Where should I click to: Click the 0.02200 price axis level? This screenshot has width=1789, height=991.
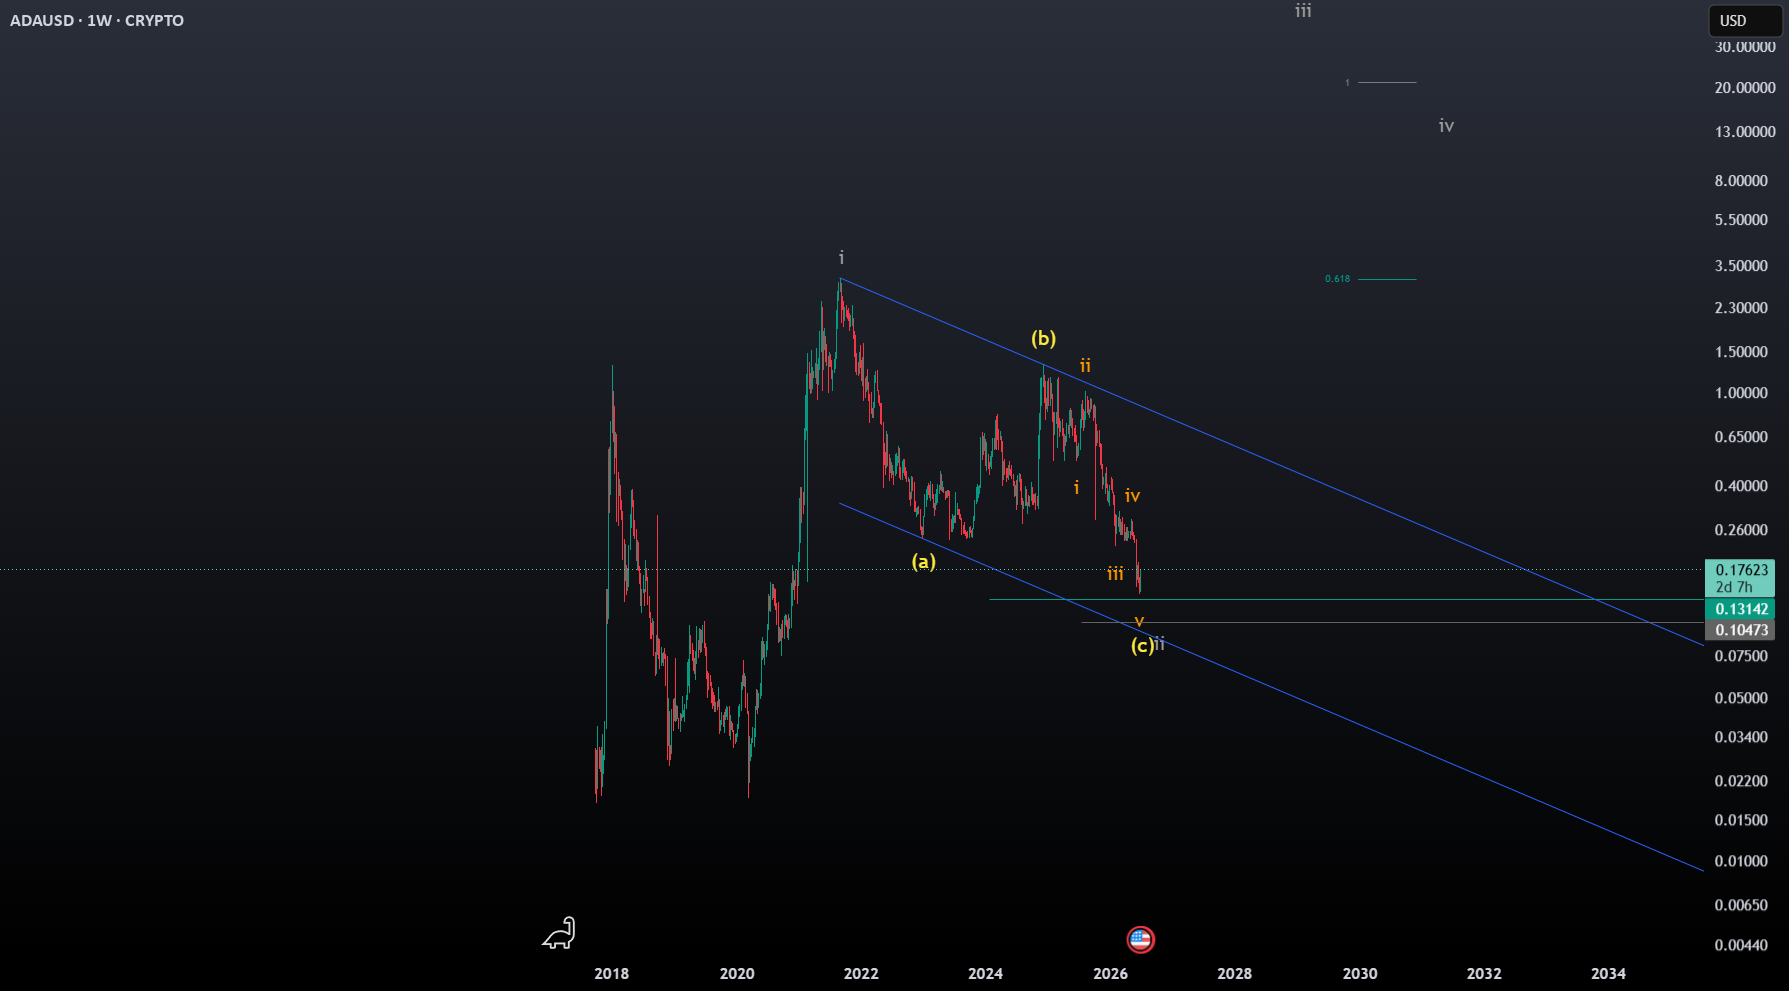point(1741,781)
